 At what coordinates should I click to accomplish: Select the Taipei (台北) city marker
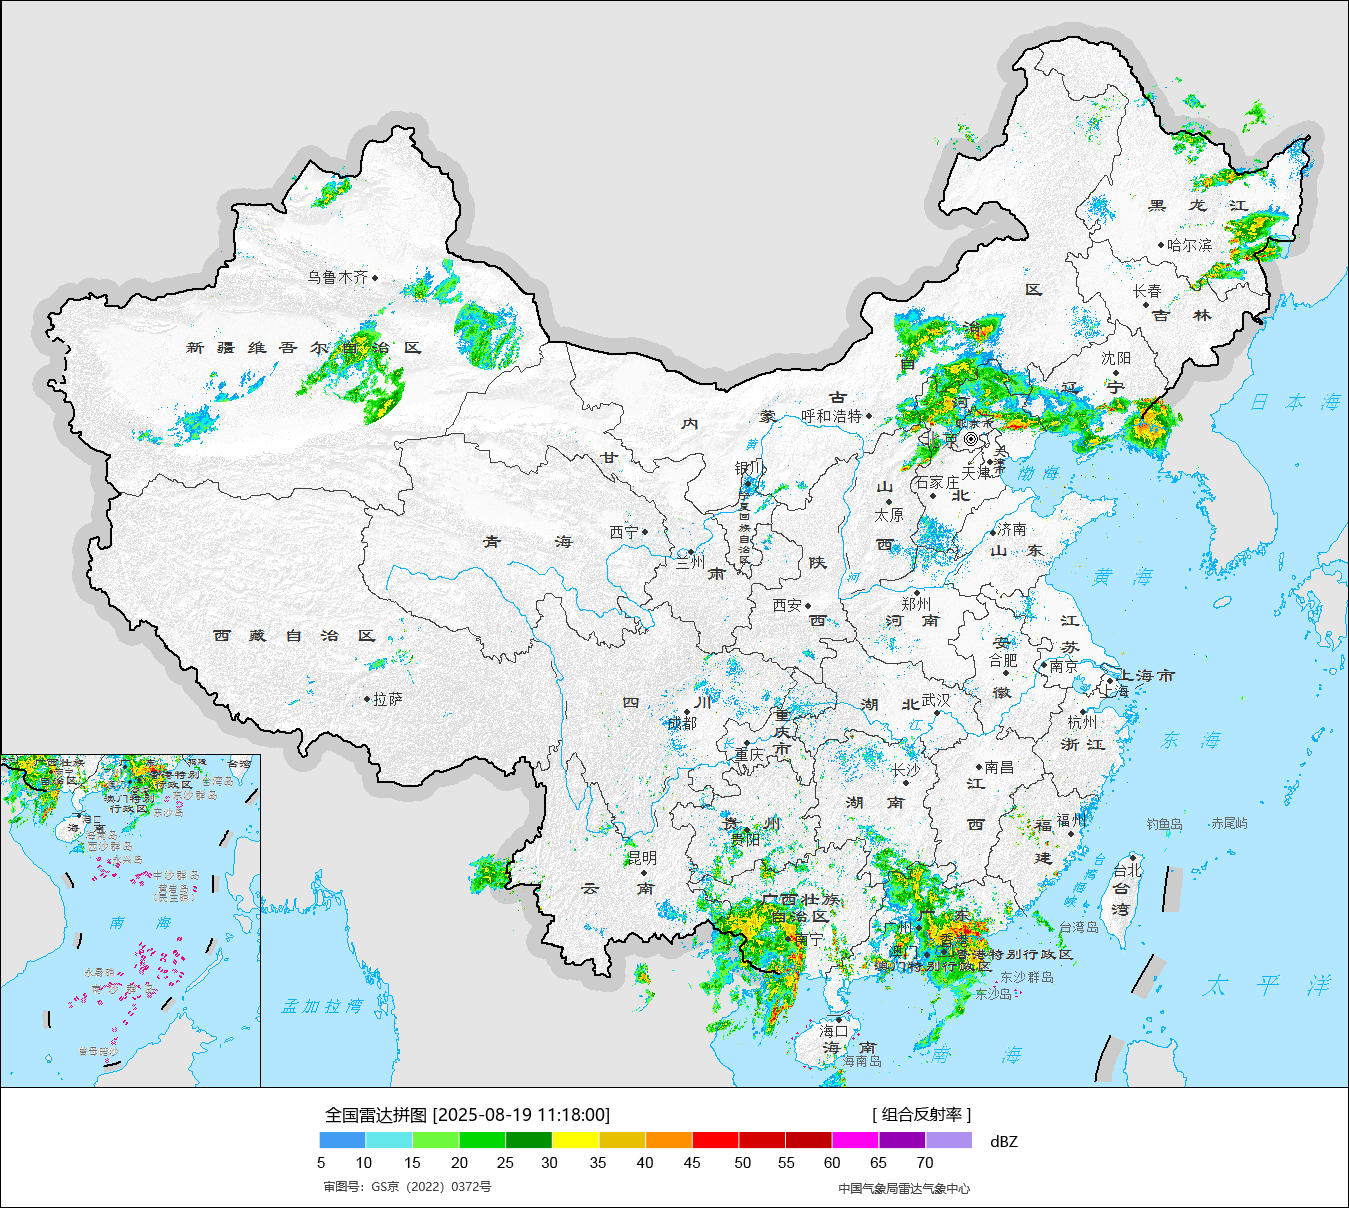pyautogui.click(x=1132, y=857)
